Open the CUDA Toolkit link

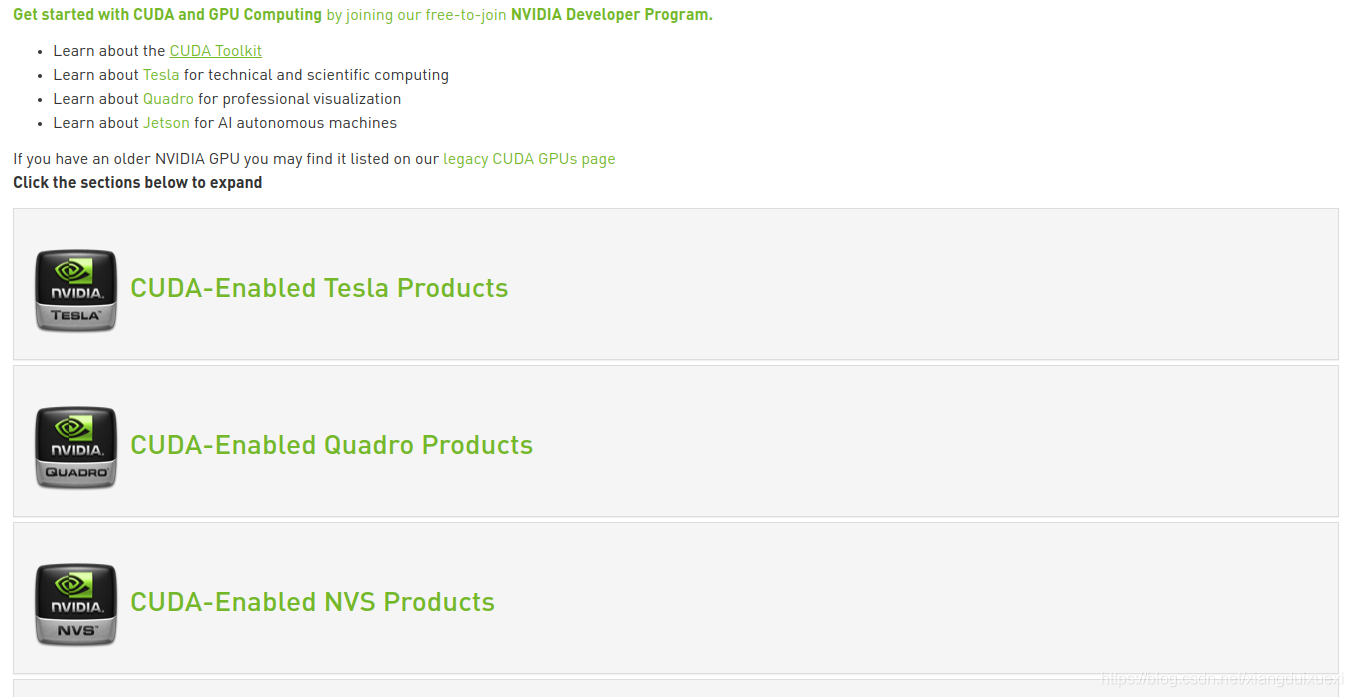point(216,51)
